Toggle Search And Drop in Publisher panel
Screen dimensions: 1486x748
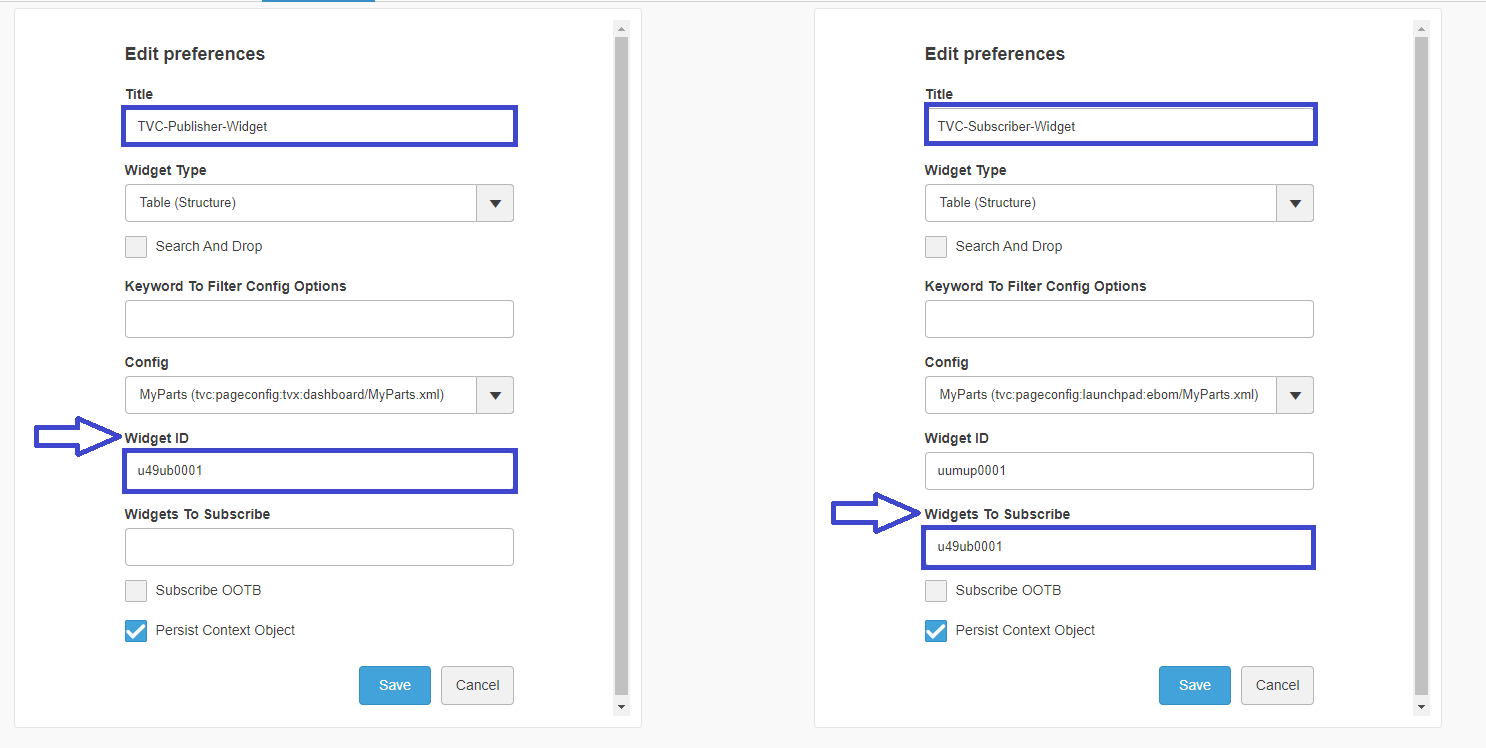click(x=136, y=247)
